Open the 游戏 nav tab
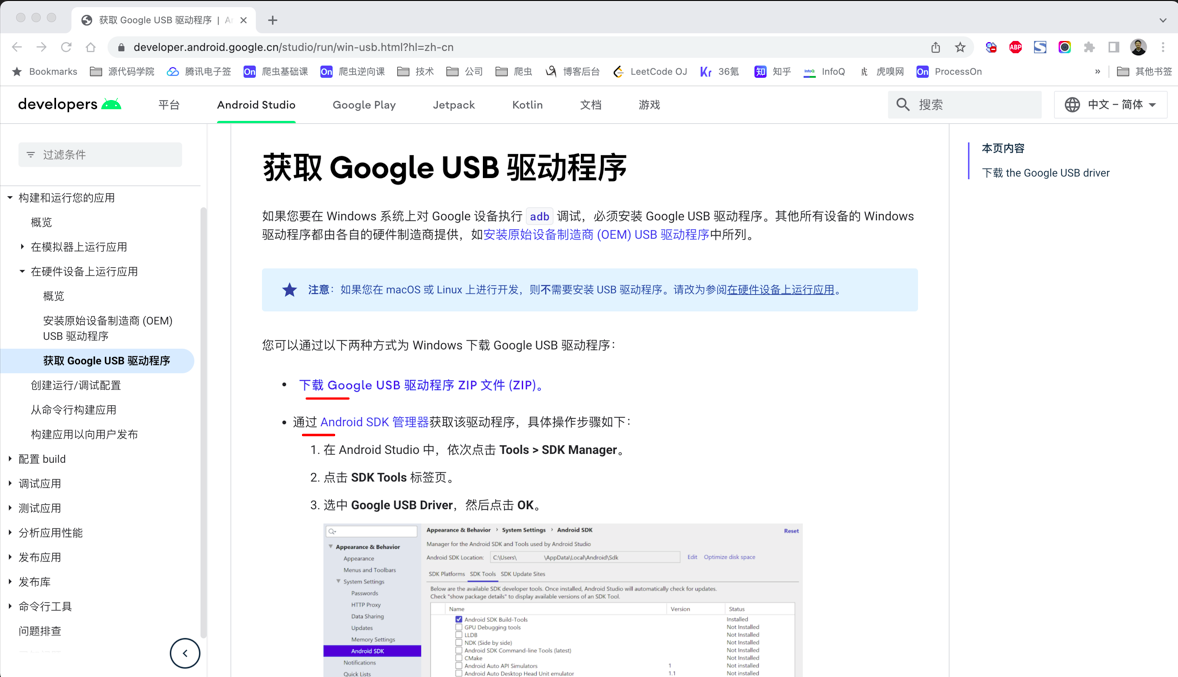Viewport: 1178px width, 677px height. click(649, 104)
